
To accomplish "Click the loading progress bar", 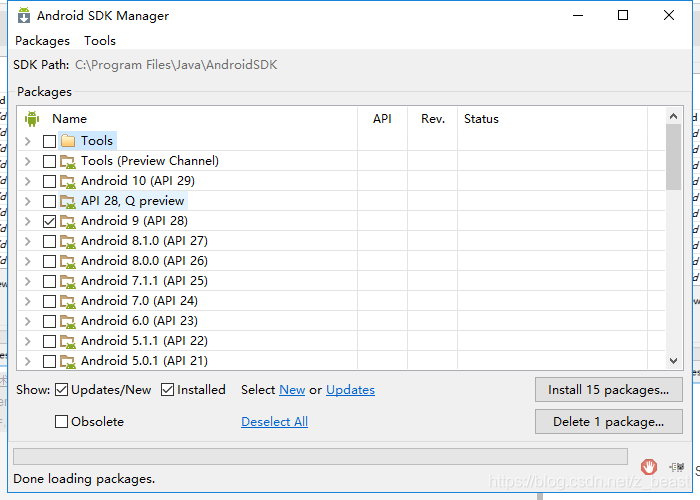I will click(320, 457).
